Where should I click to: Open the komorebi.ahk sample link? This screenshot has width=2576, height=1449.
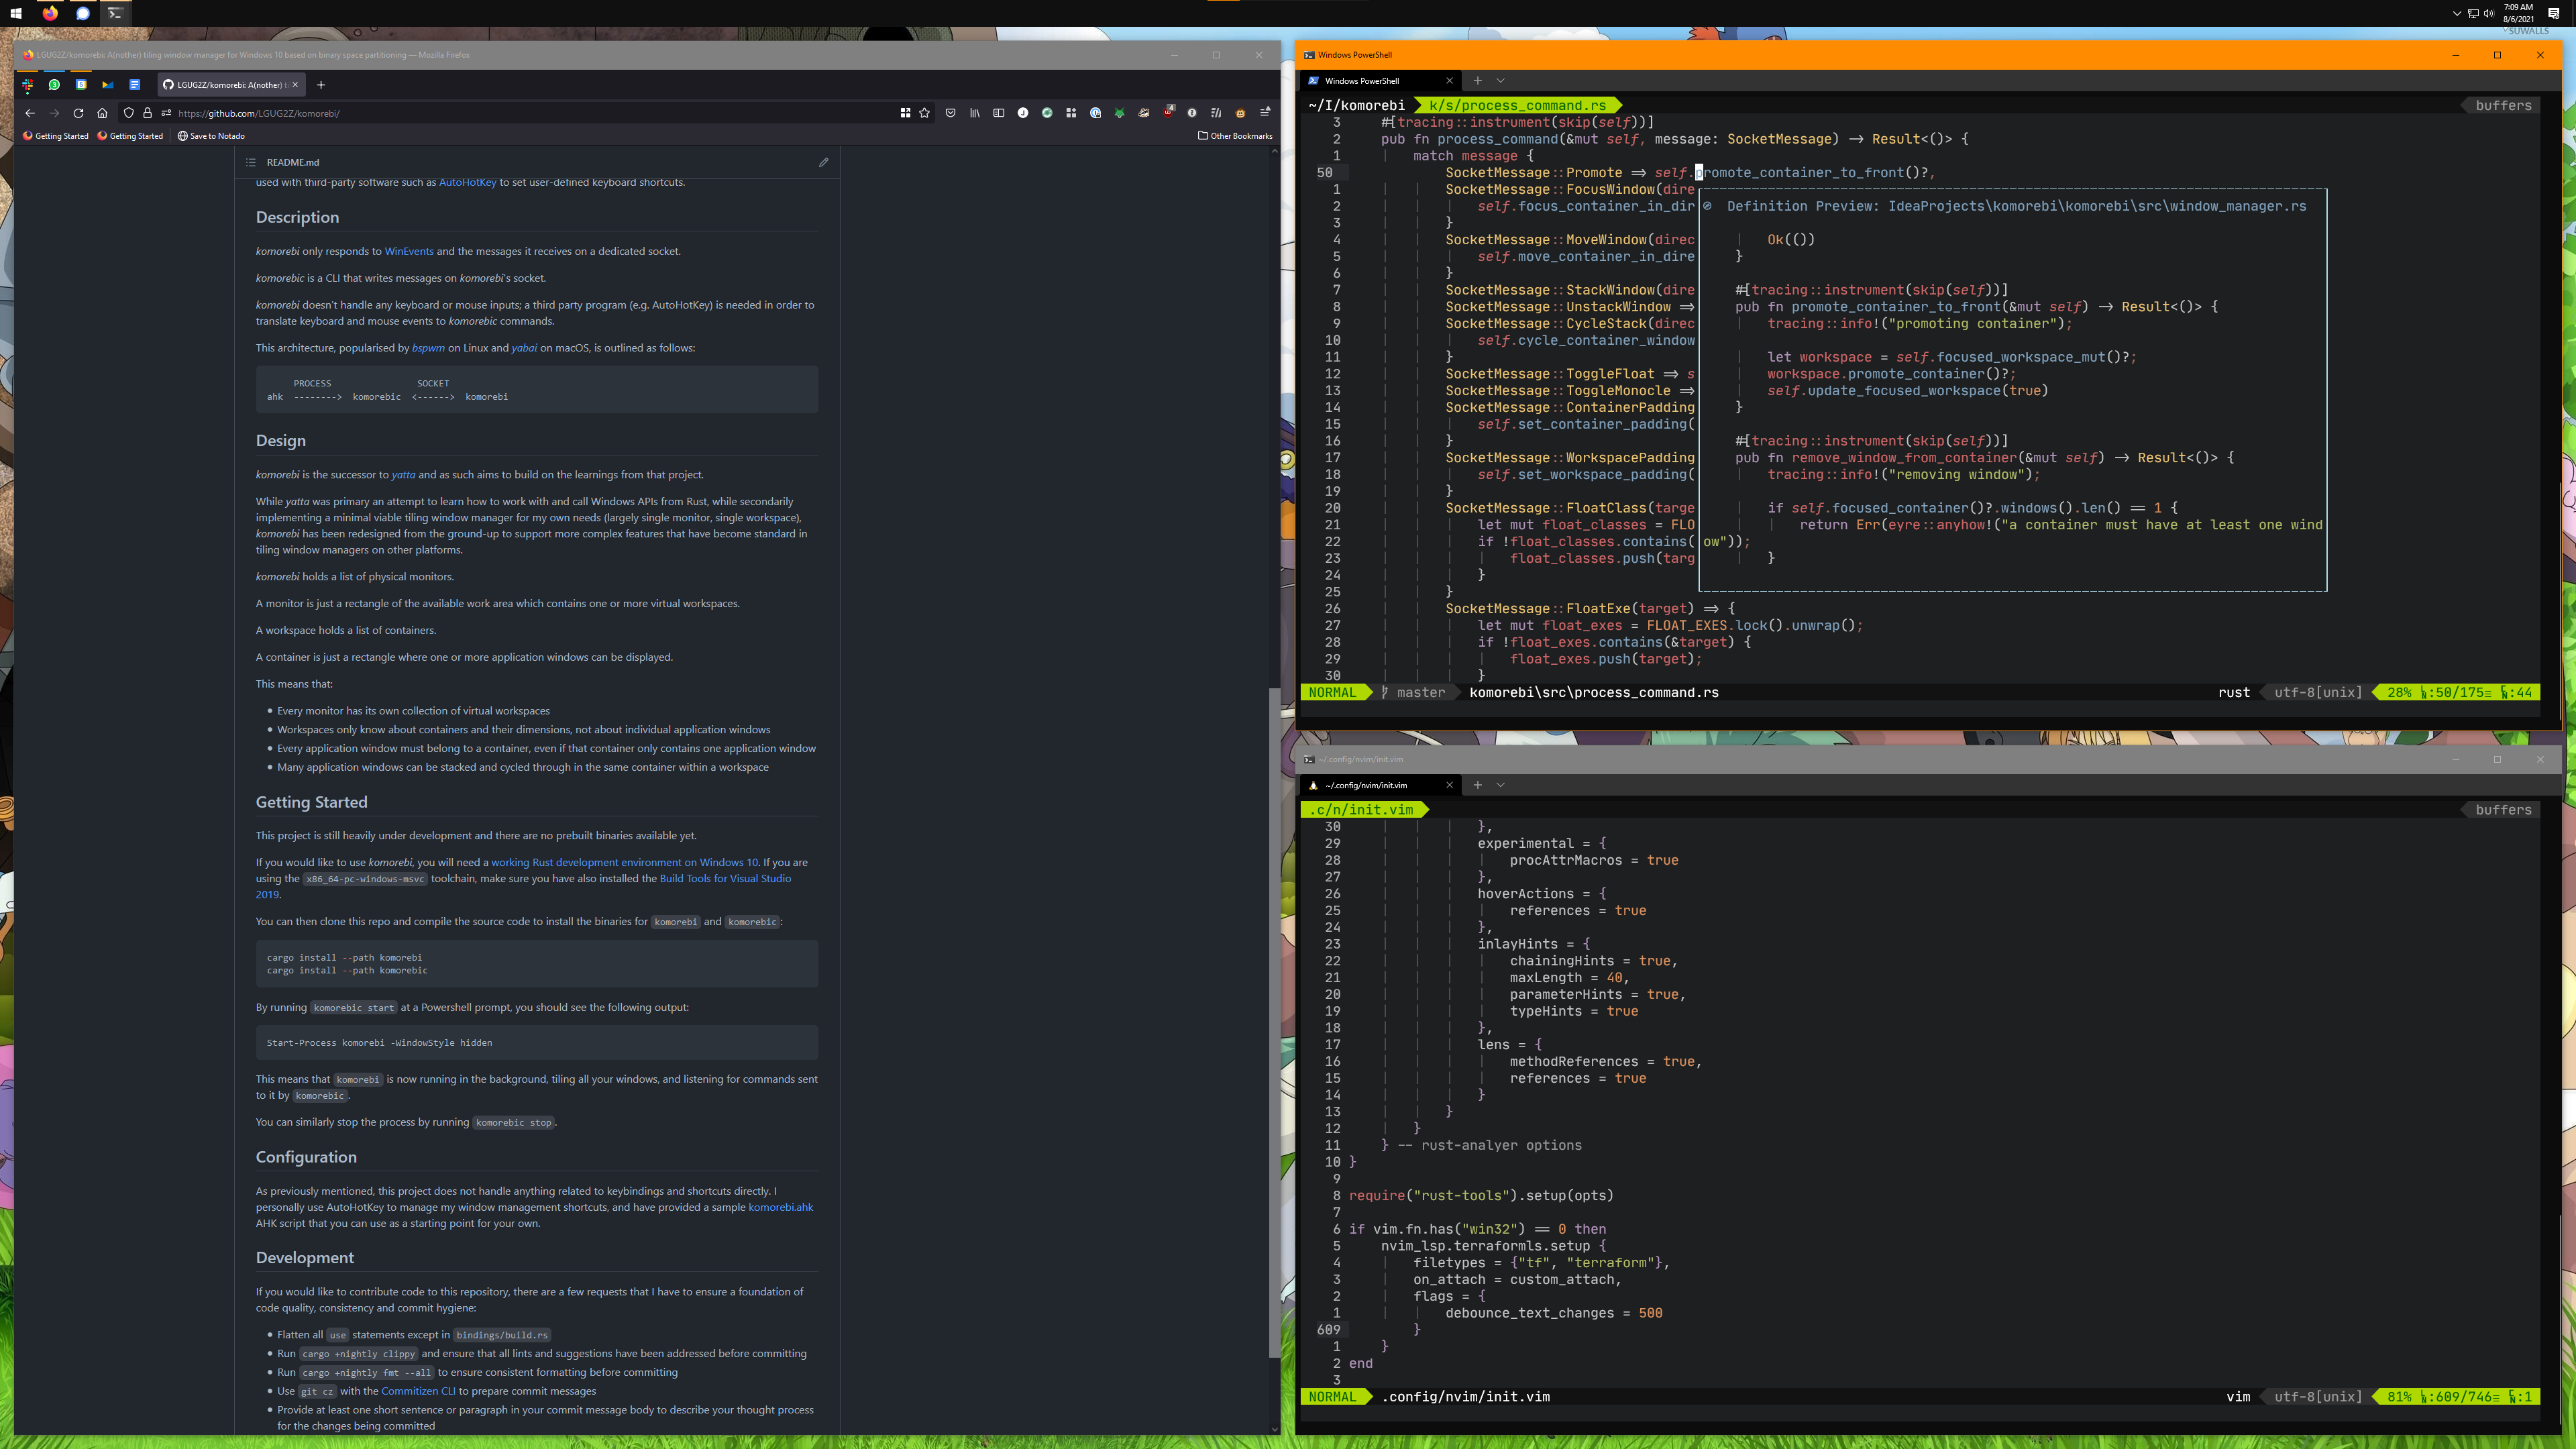point(780,1207)
